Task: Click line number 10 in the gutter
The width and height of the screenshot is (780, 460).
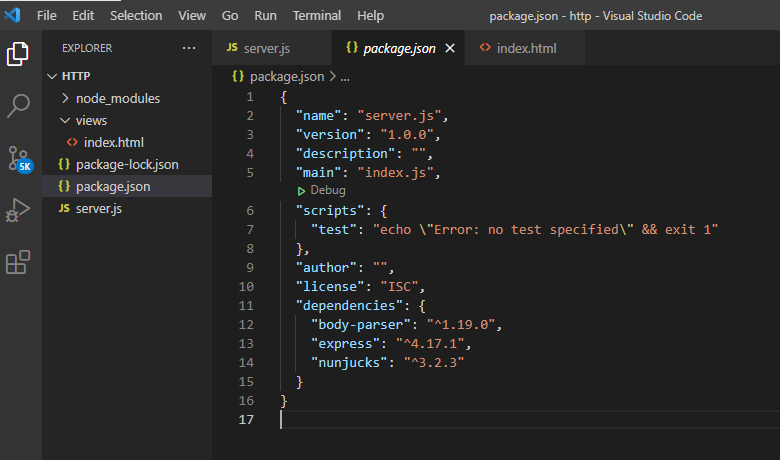Action: pyautogui.click(x=246, y=287)
